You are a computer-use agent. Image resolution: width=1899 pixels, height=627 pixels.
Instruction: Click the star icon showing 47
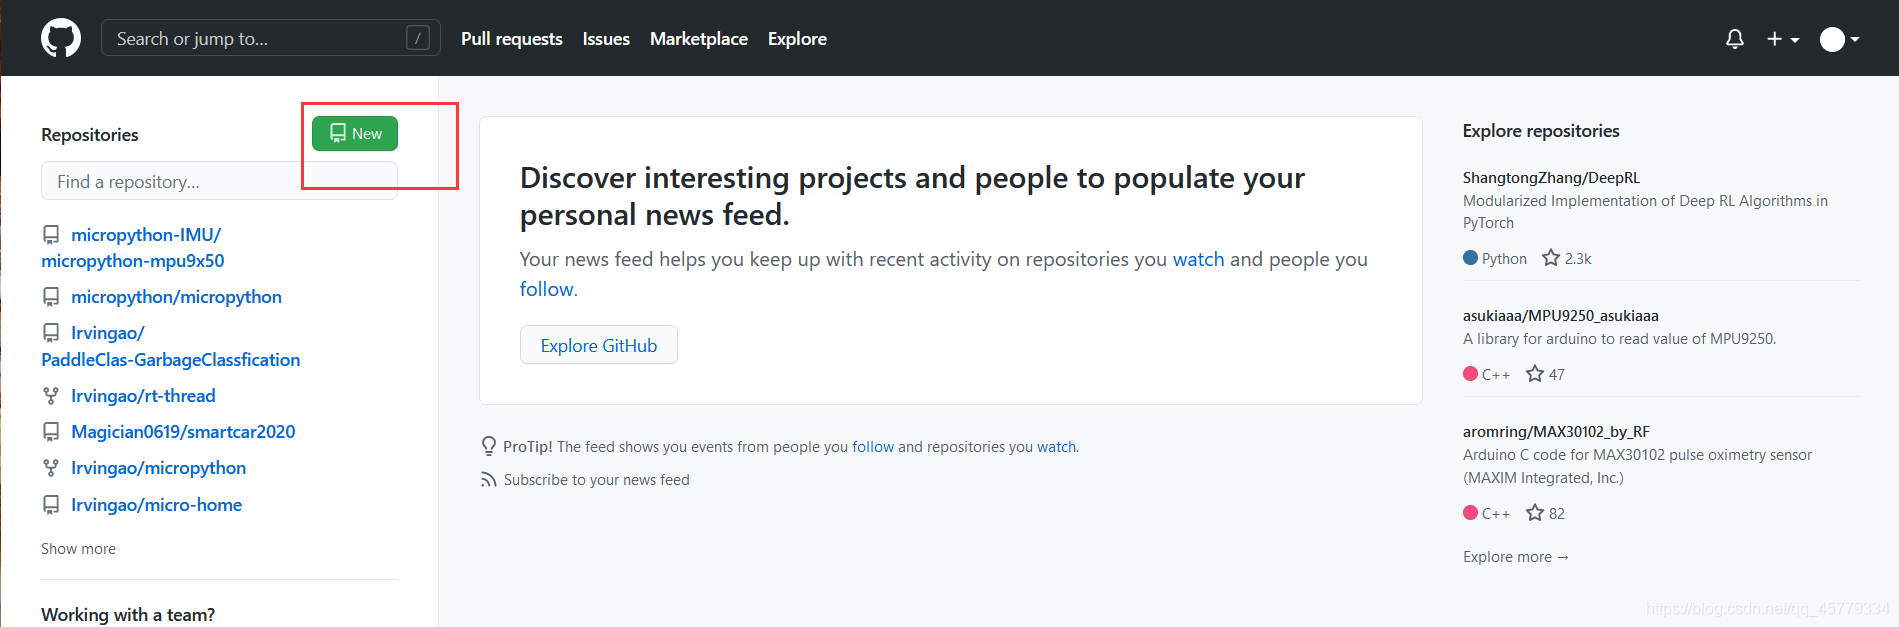[x=1535, y=374]
